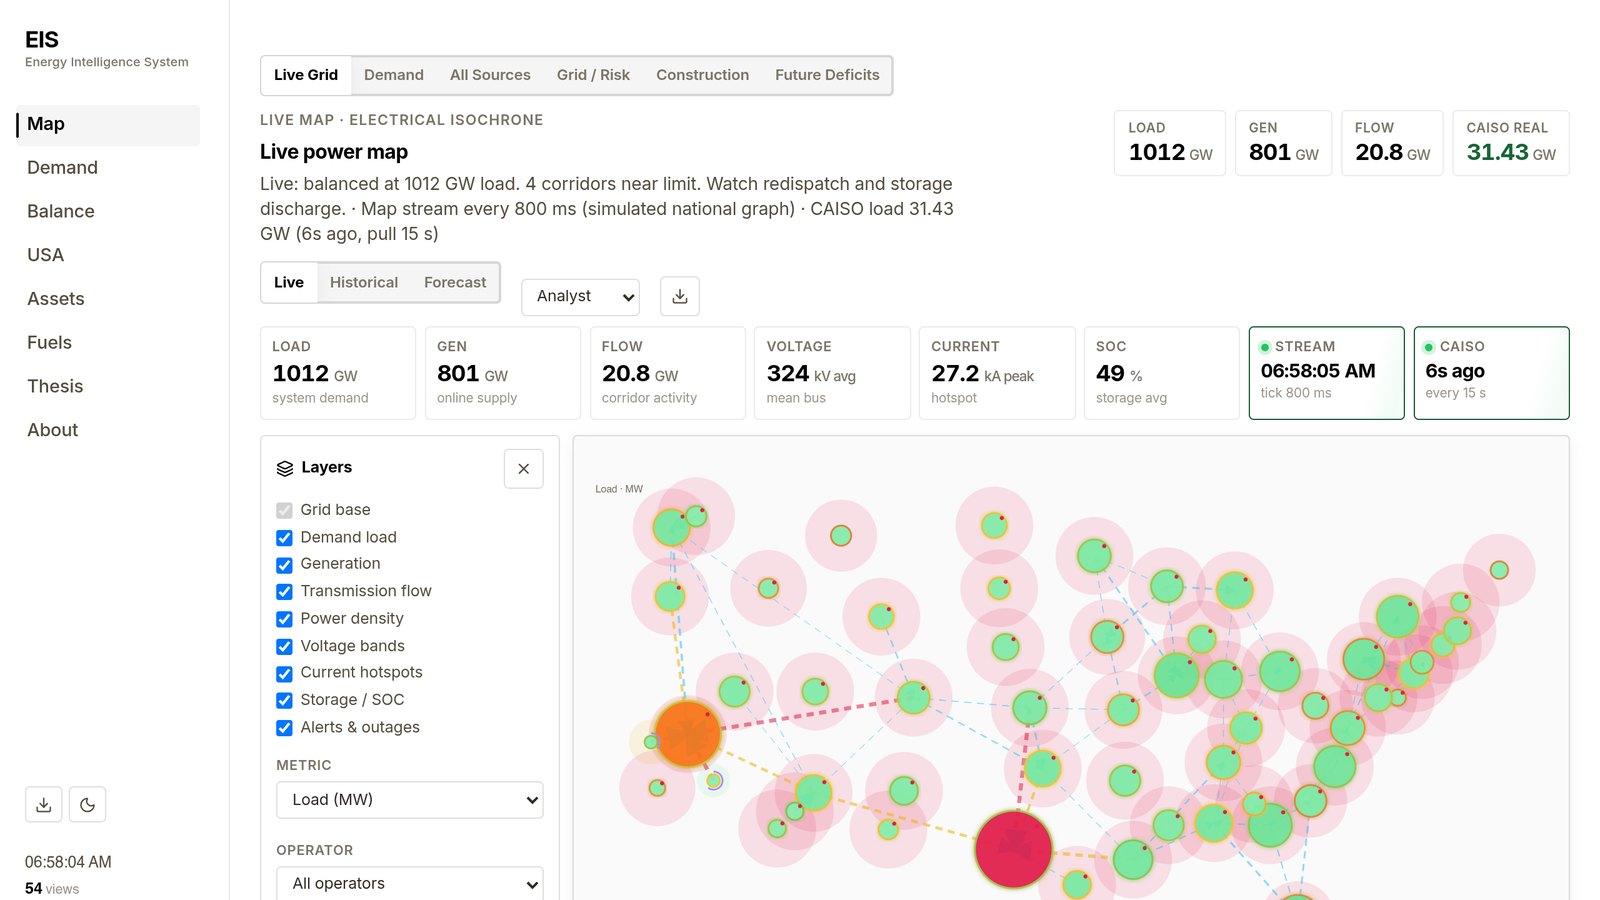Click green CAISO status dot

click(1429, 347)
